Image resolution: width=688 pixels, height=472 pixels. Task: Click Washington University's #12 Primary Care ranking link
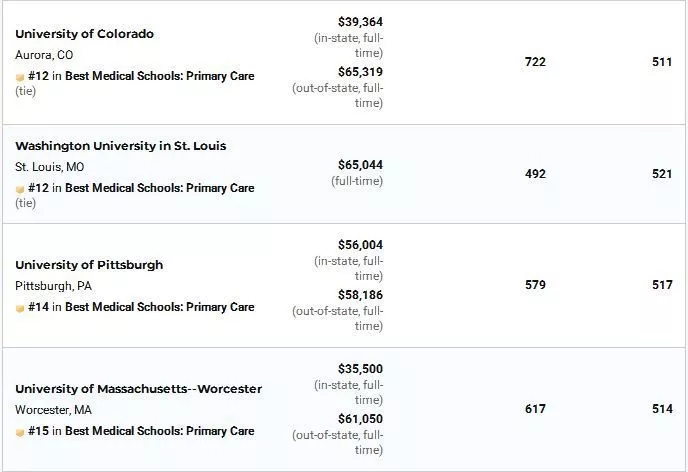(x=141, y=188)
